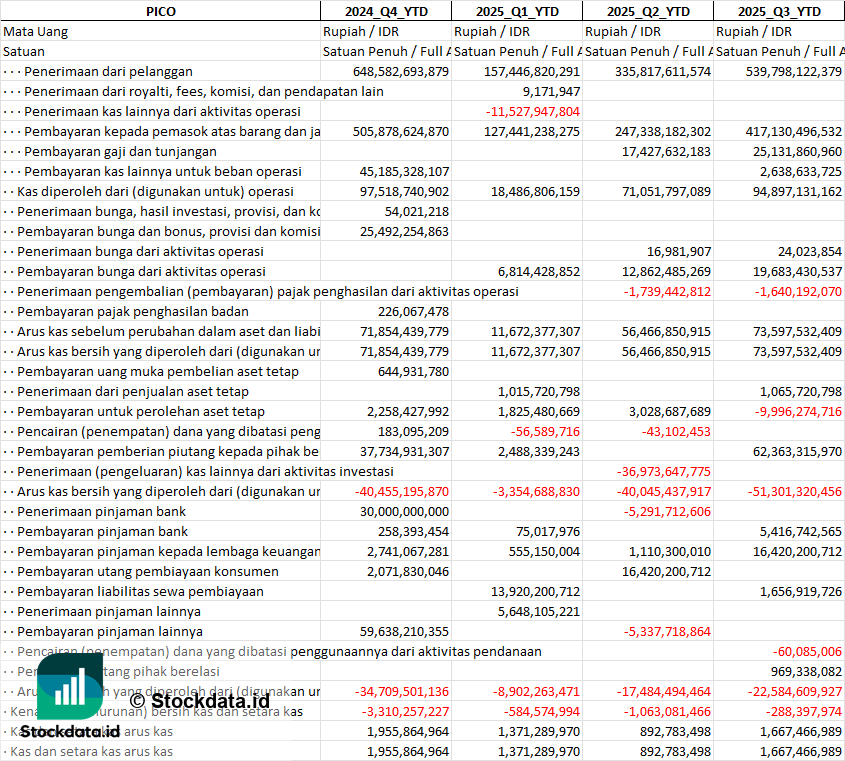Select the PICO header cell

click(x=160, y=11)
